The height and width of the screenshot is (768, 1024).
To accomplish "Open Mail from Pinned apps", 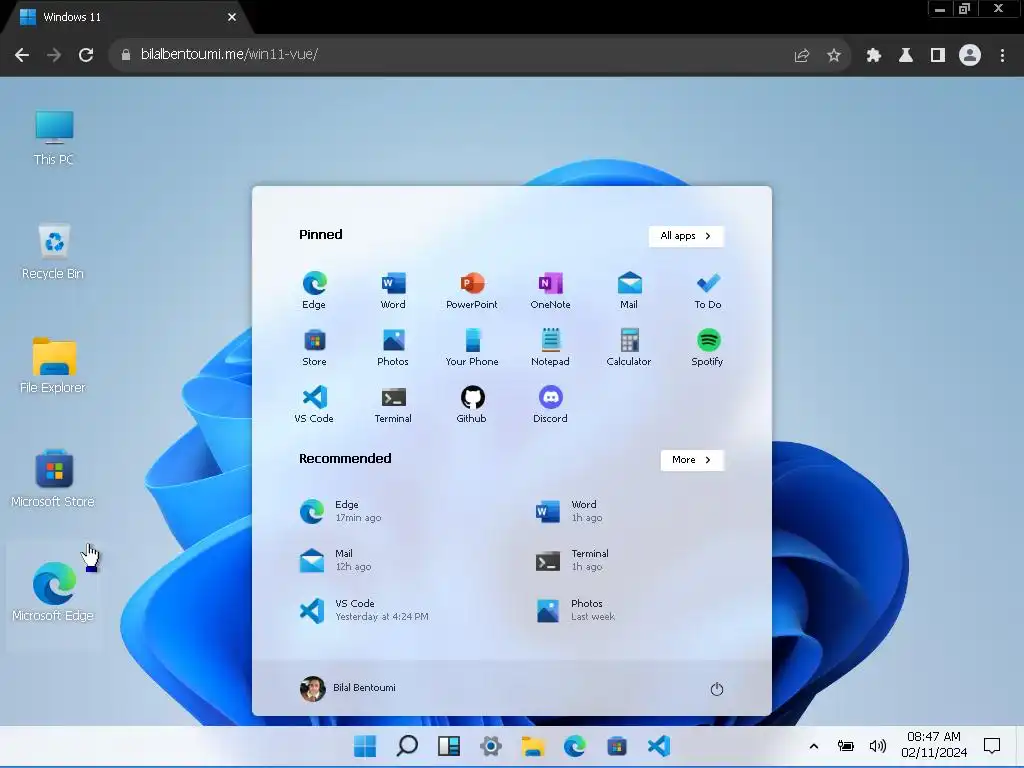I will pos(629,290).
